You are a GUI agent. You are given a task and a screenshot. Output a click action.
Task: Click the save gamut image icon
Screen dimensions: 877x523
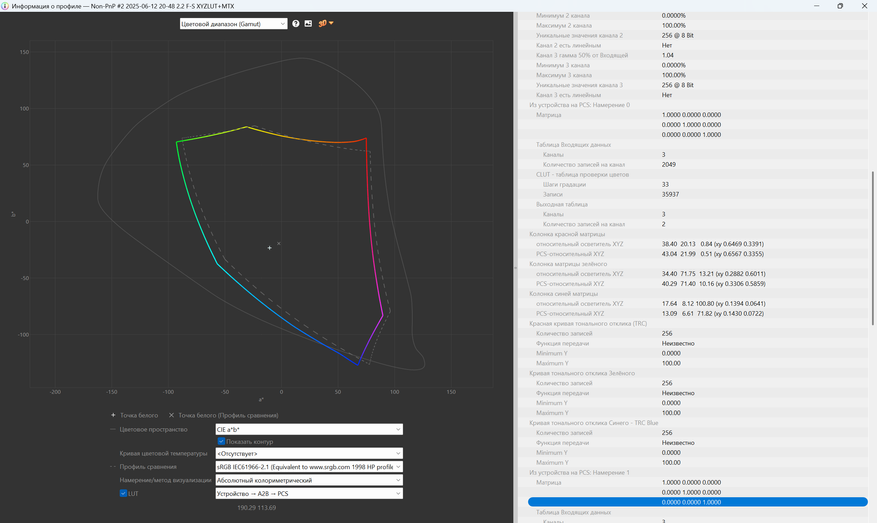click(x=308, y=23)
